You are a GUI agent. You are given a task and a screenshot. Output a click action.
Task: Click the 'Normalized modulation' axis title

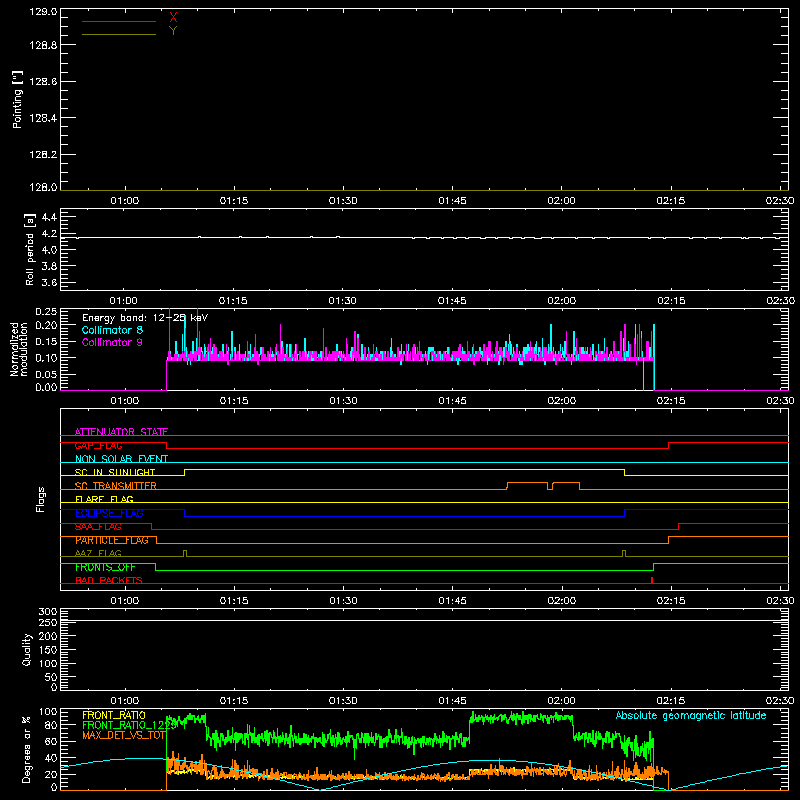19,349
